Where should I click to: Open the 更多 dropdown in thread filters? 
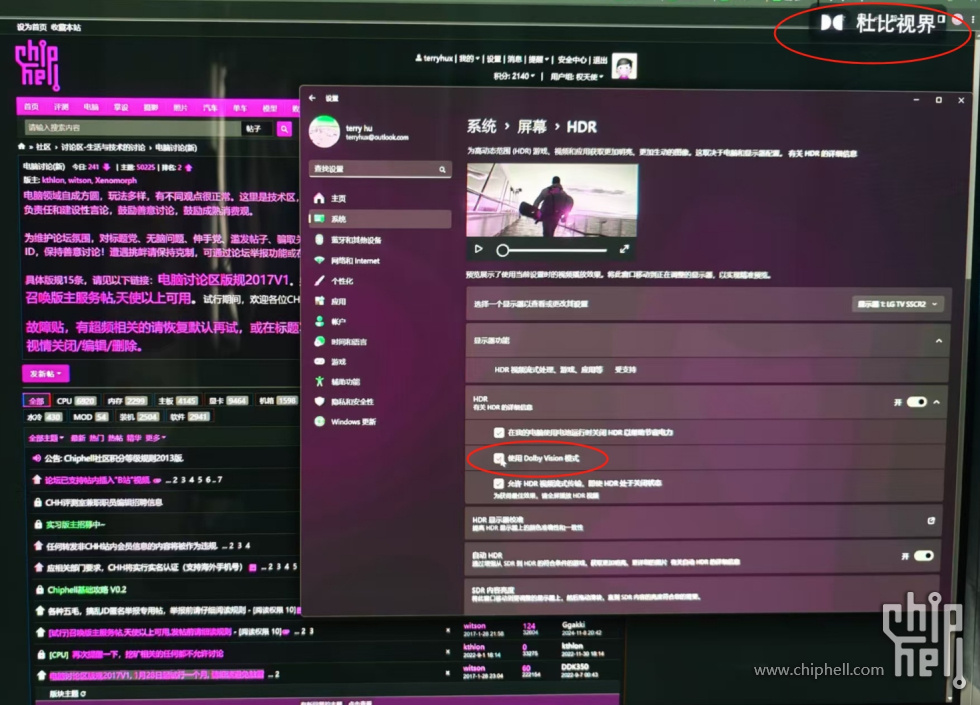156,438
